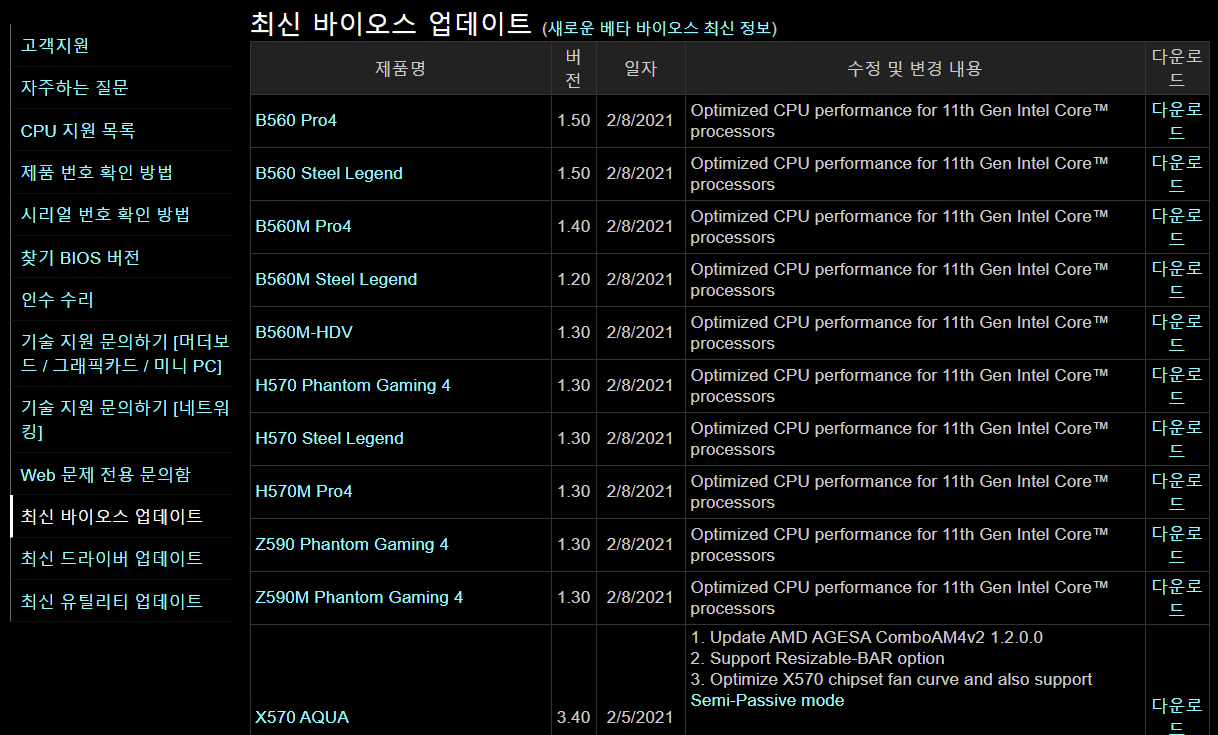Open H570 Phantom Gaming 4 link

pyautogui.click(x=353, y=385)
